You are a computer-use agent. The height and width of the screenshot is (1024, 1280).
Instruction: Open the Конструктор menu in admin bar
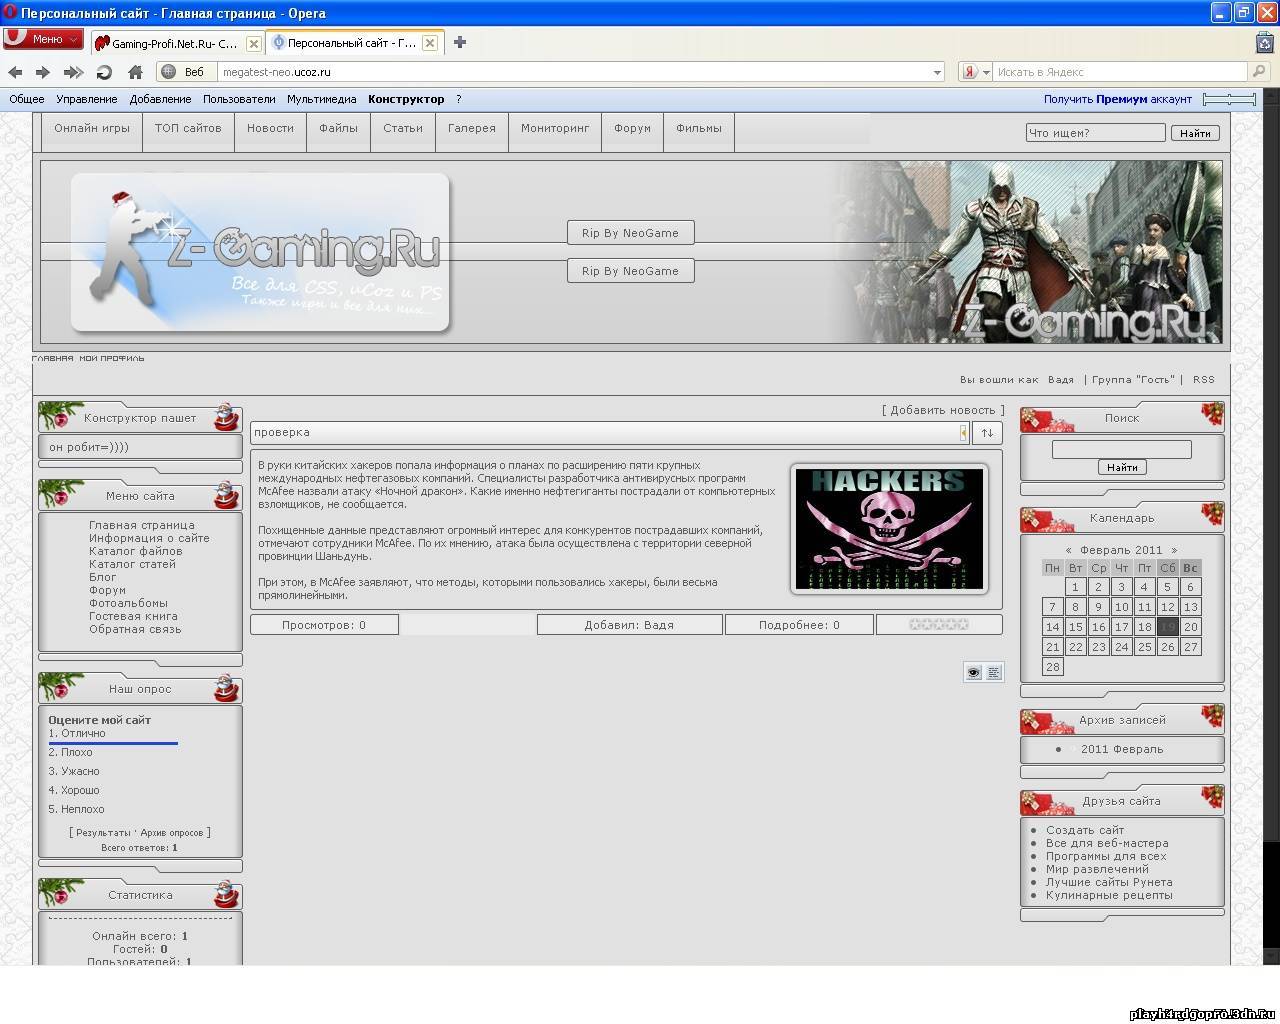tap(405, 99)
